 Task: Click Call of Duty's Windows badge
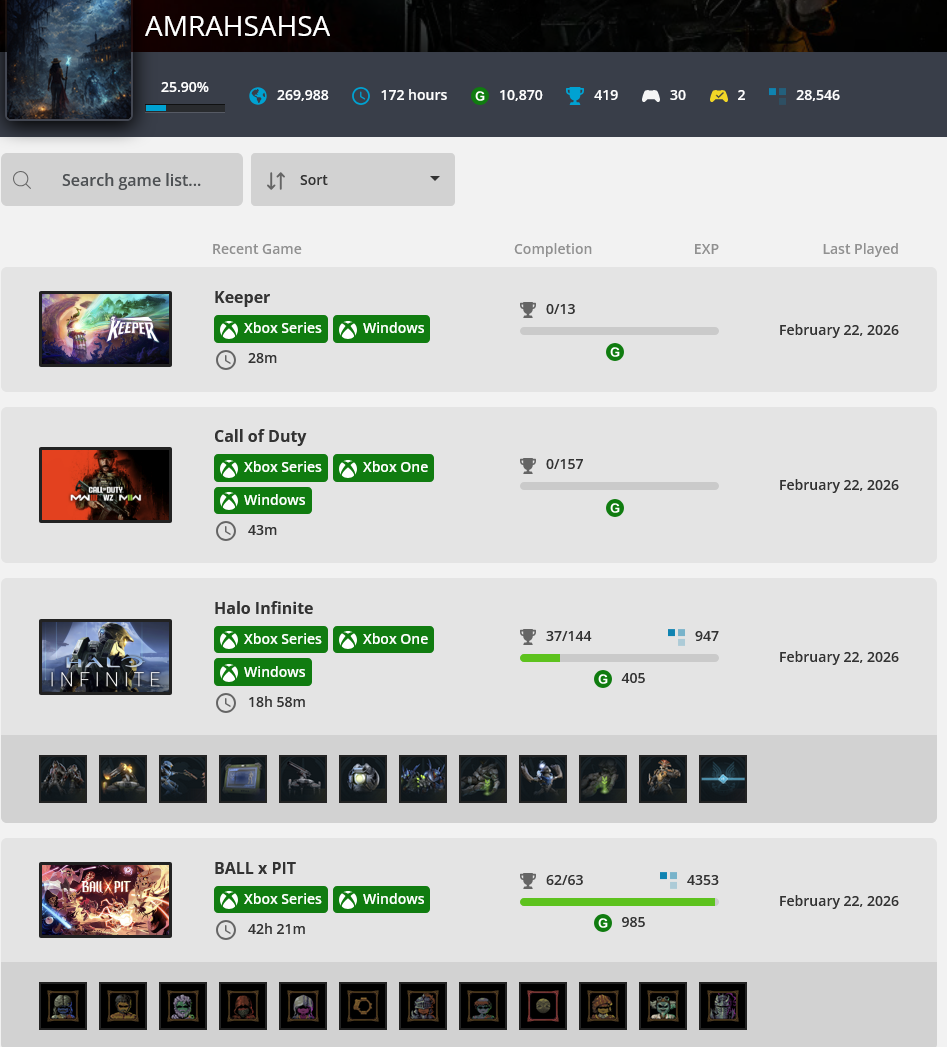[263, 500]
